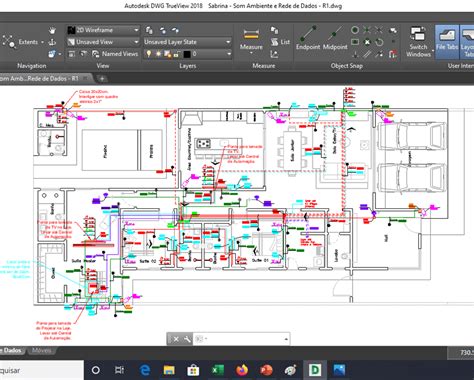Toggle the File Tabs button
Viewport: 474px width, 380px height.
tap(447, 42)
